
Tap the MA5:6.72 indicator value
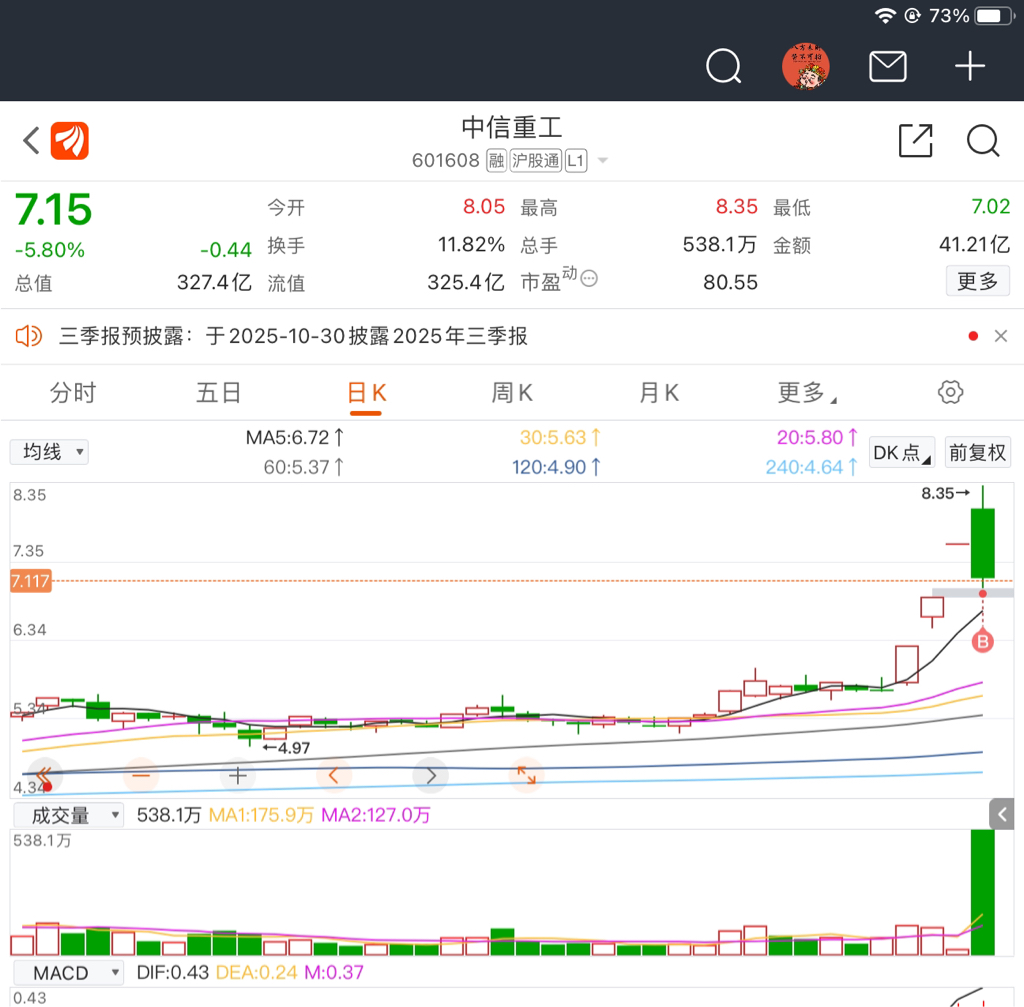click(295, 438)
